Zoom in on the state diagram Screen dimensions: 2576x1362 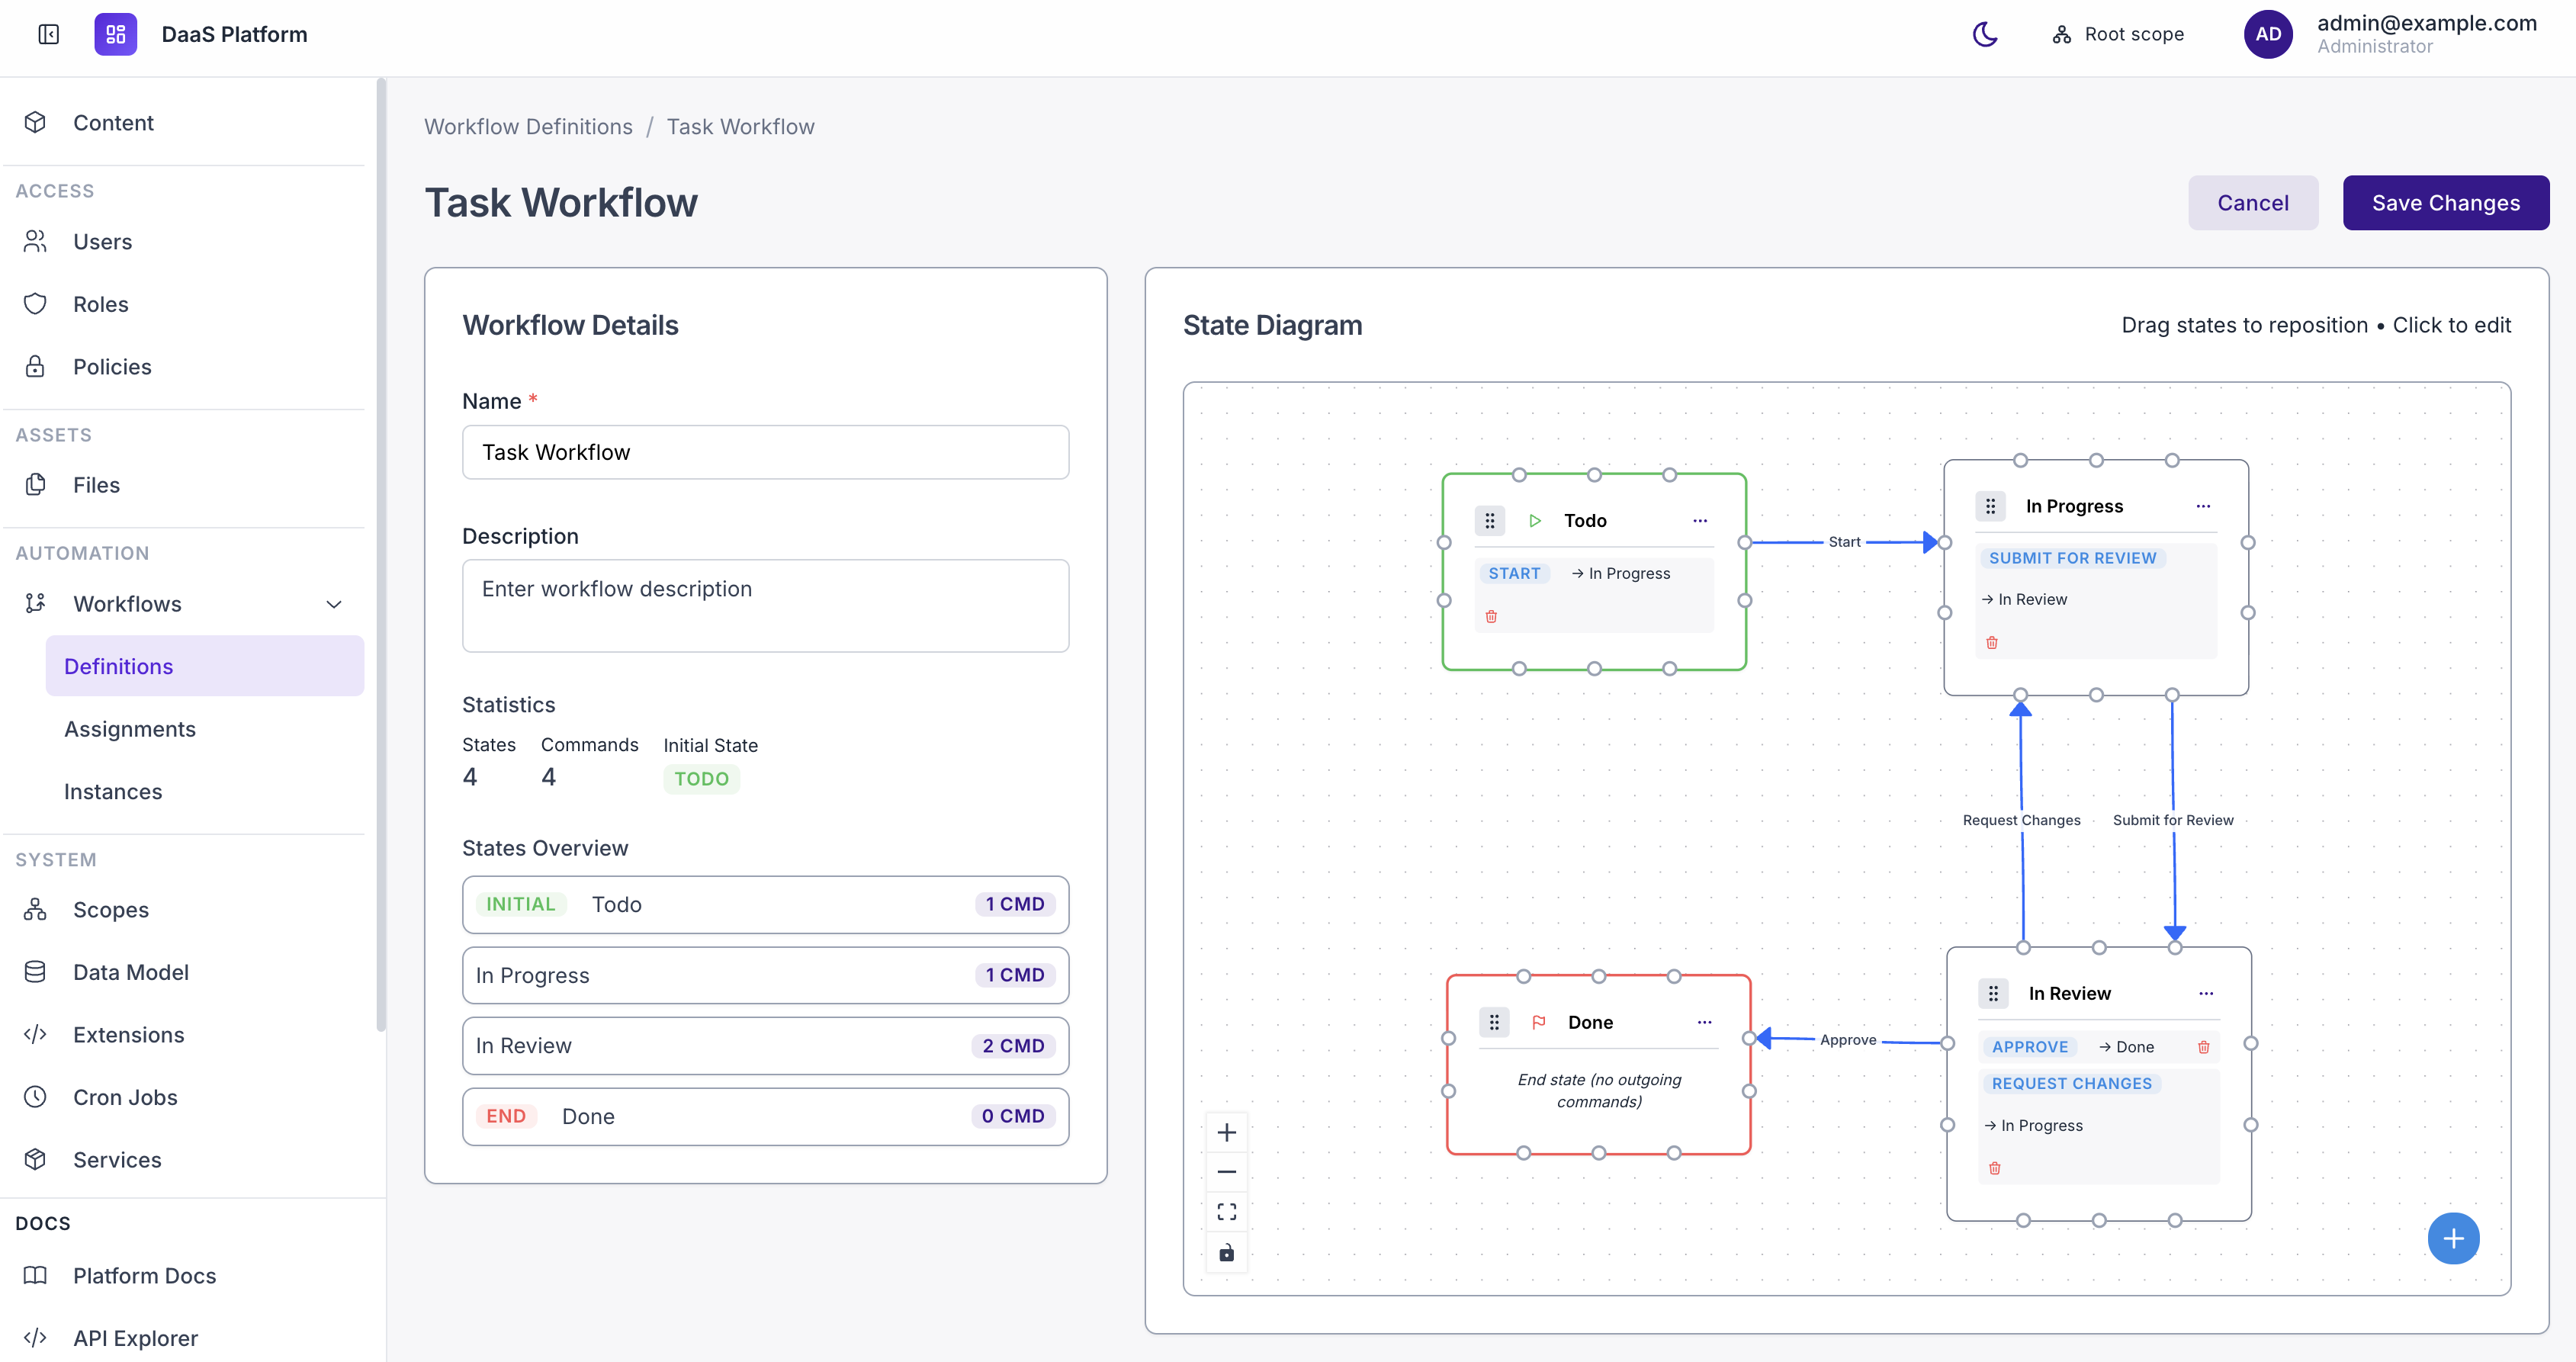coord(1226,1132)
